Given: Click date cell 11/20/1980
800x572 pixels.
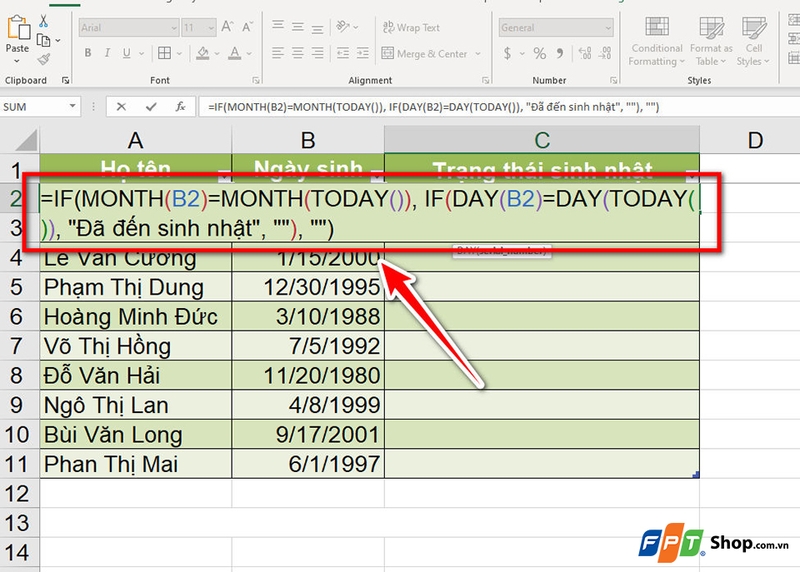Looking at the screenshot, I should click(308, 376).
